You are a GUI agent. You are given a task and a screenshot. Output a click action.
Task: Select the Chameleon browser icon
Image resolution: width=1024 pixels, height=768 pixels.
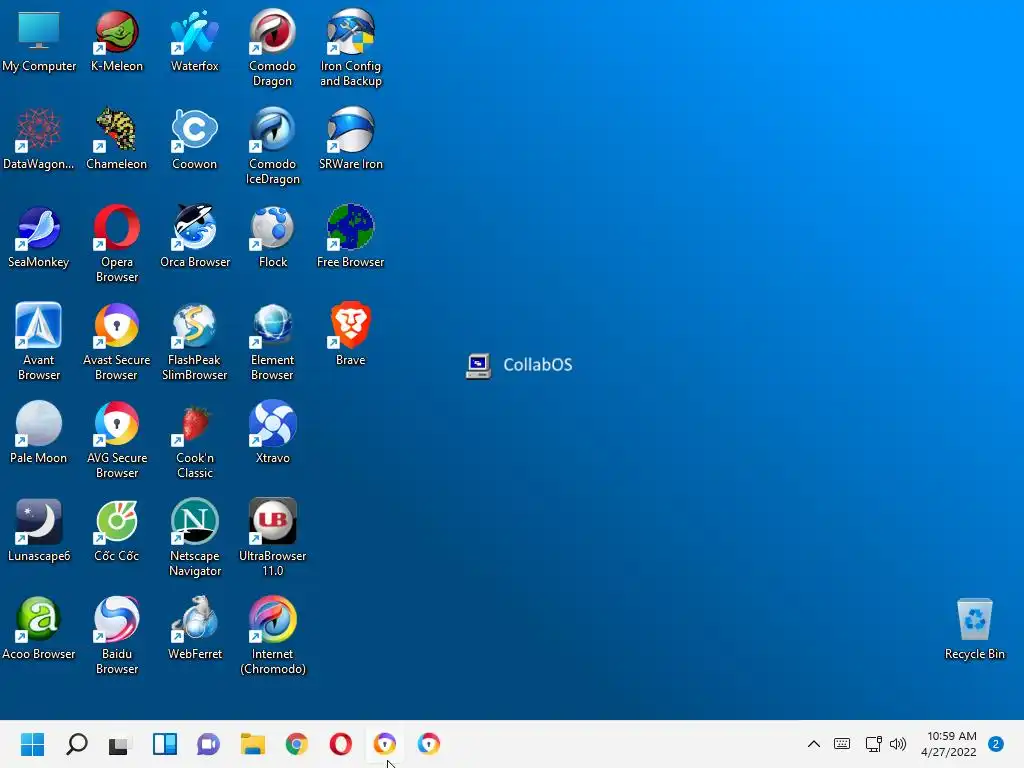pyautogui.click(x=116, y=138)
